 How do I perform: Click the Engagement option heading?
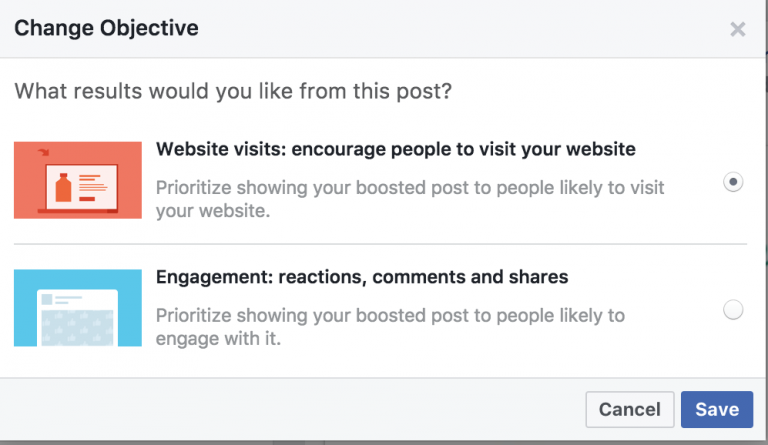click(x=362, y=277)
